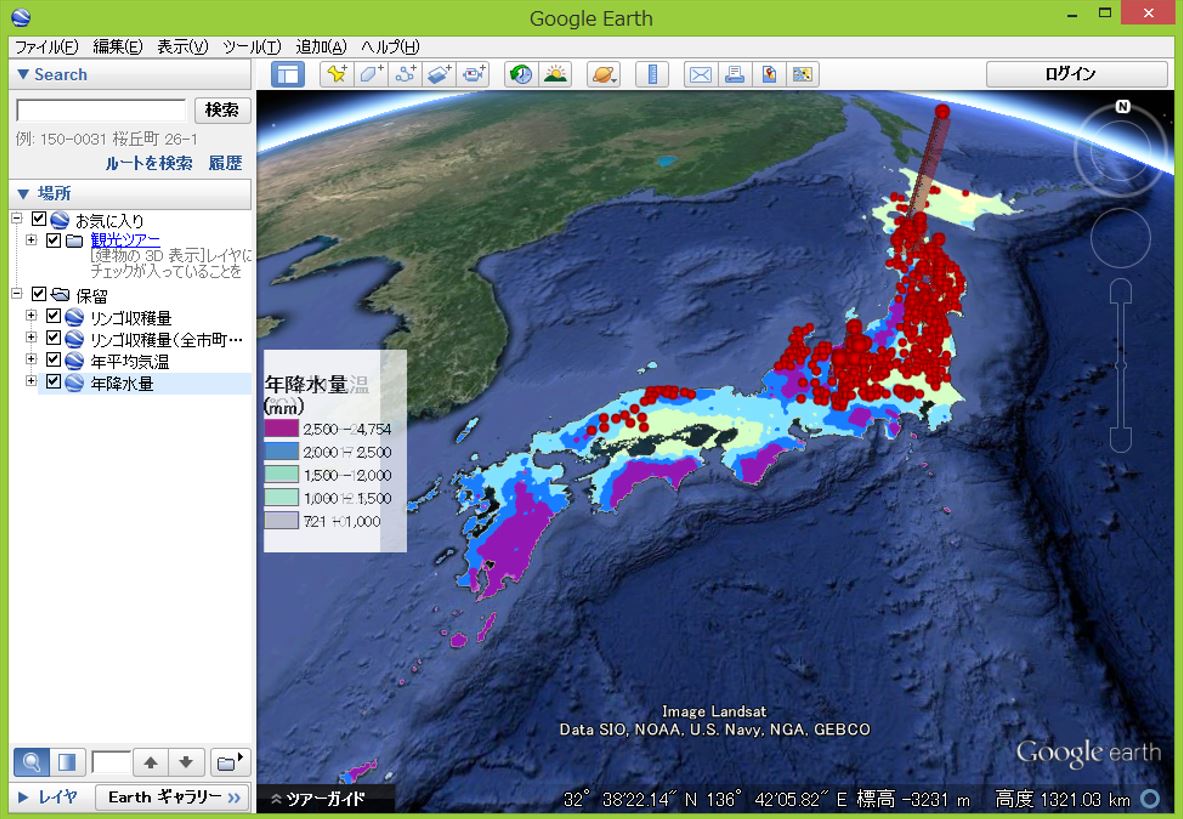
Task: Toggle the sunlight icon in toolbar
Action: click(555, 74)
